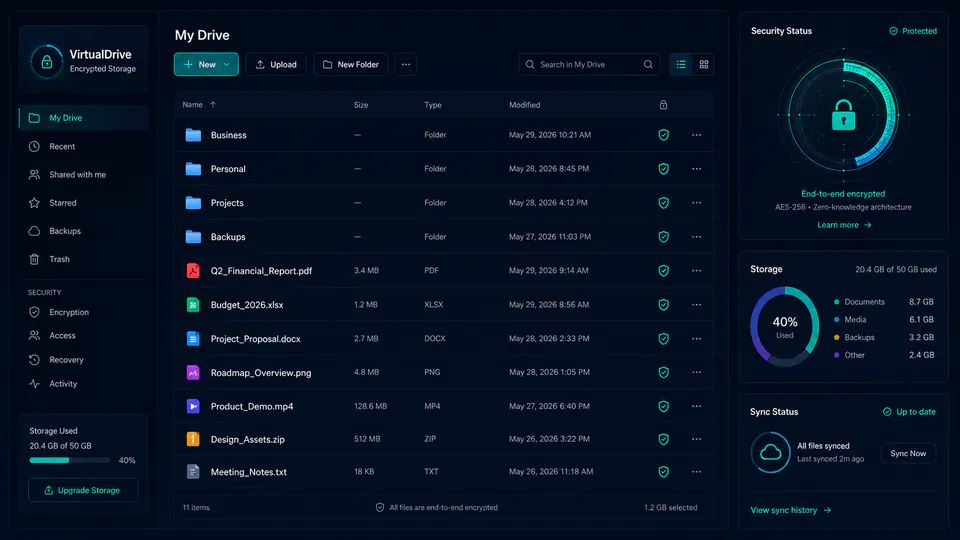Click the Documents legend color dot
This screenshot has width=960, height=540.
(836, 302)
